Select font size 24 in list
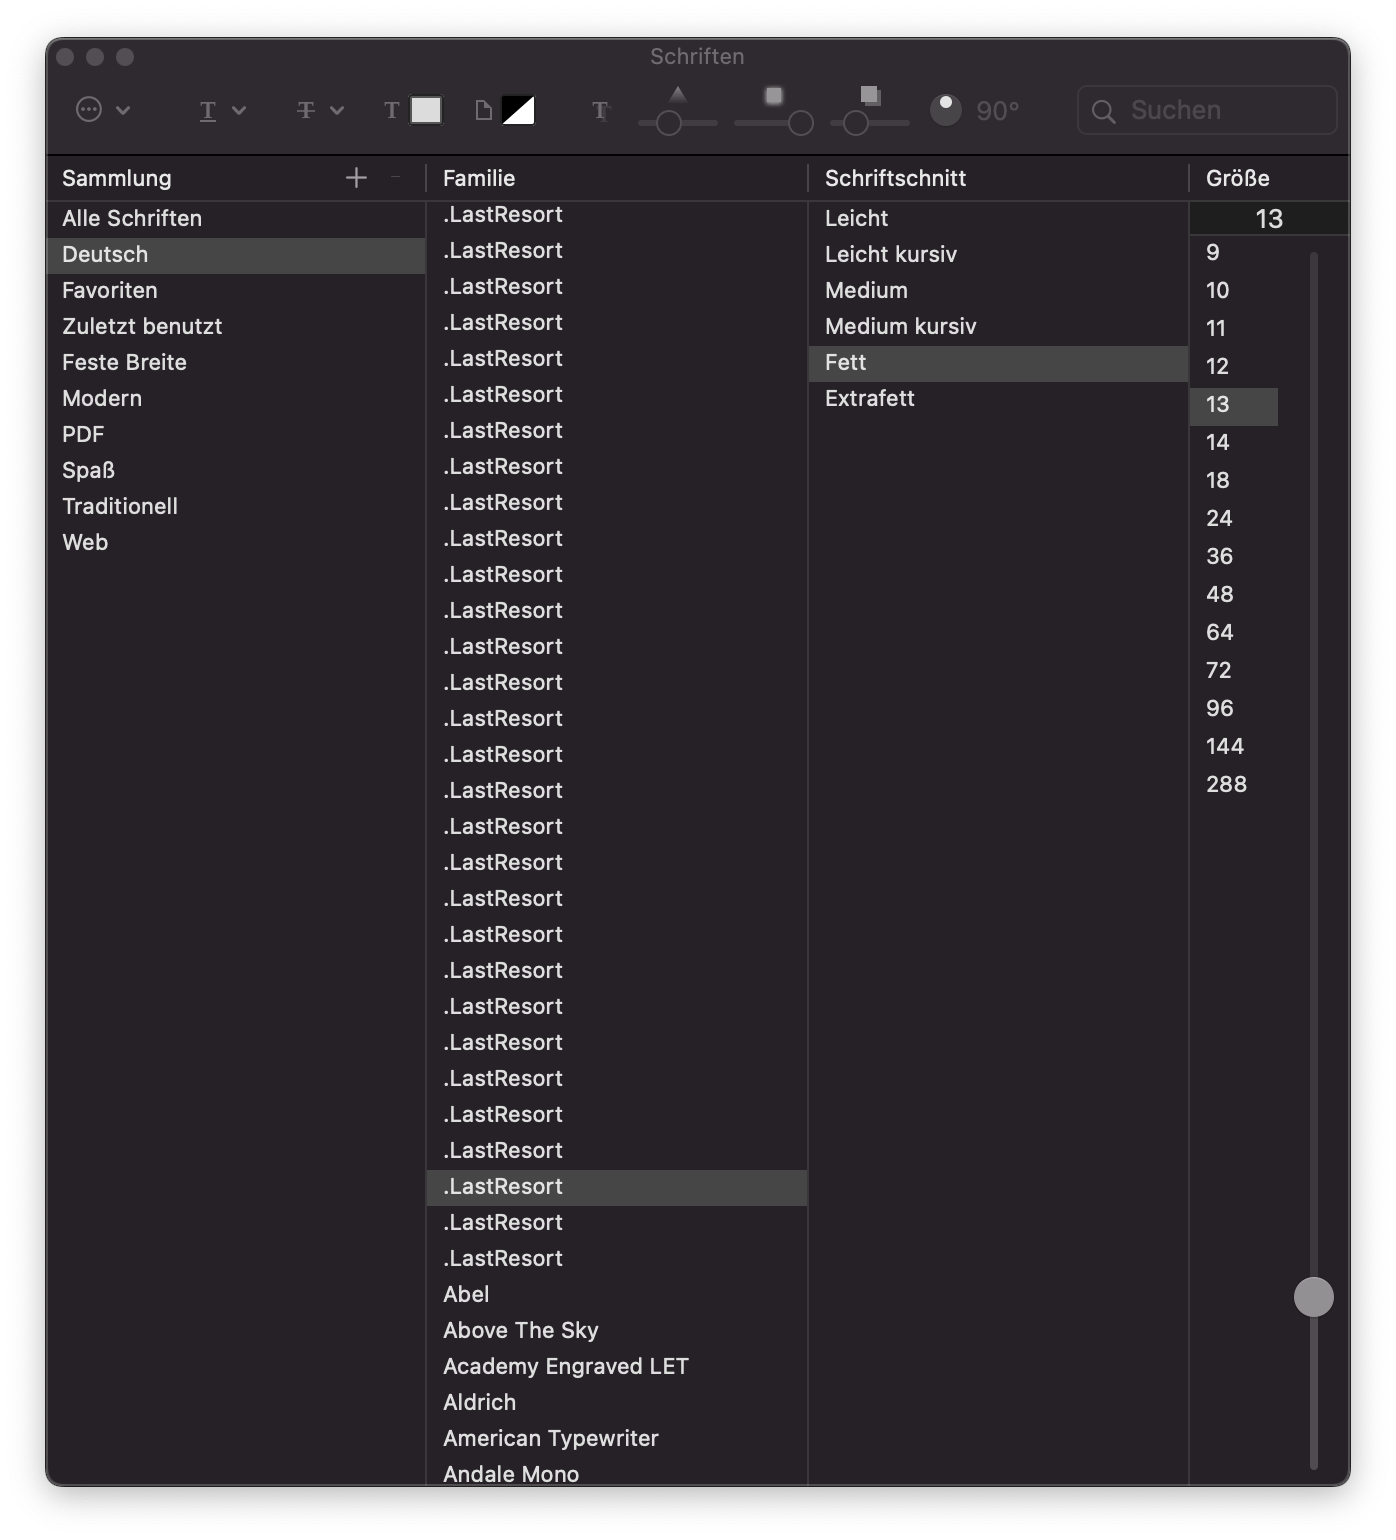1396x1540 pixels. [x=1219, y=518]
